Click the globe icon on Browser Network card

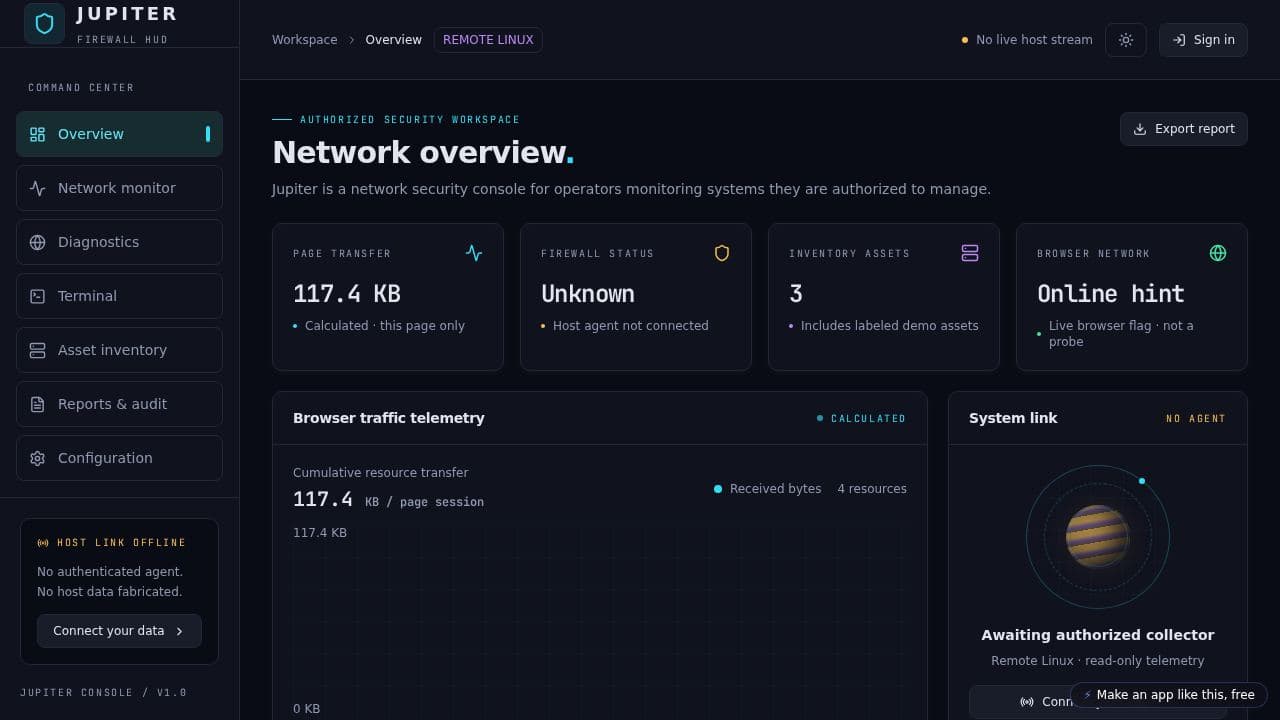[1218, 253]
